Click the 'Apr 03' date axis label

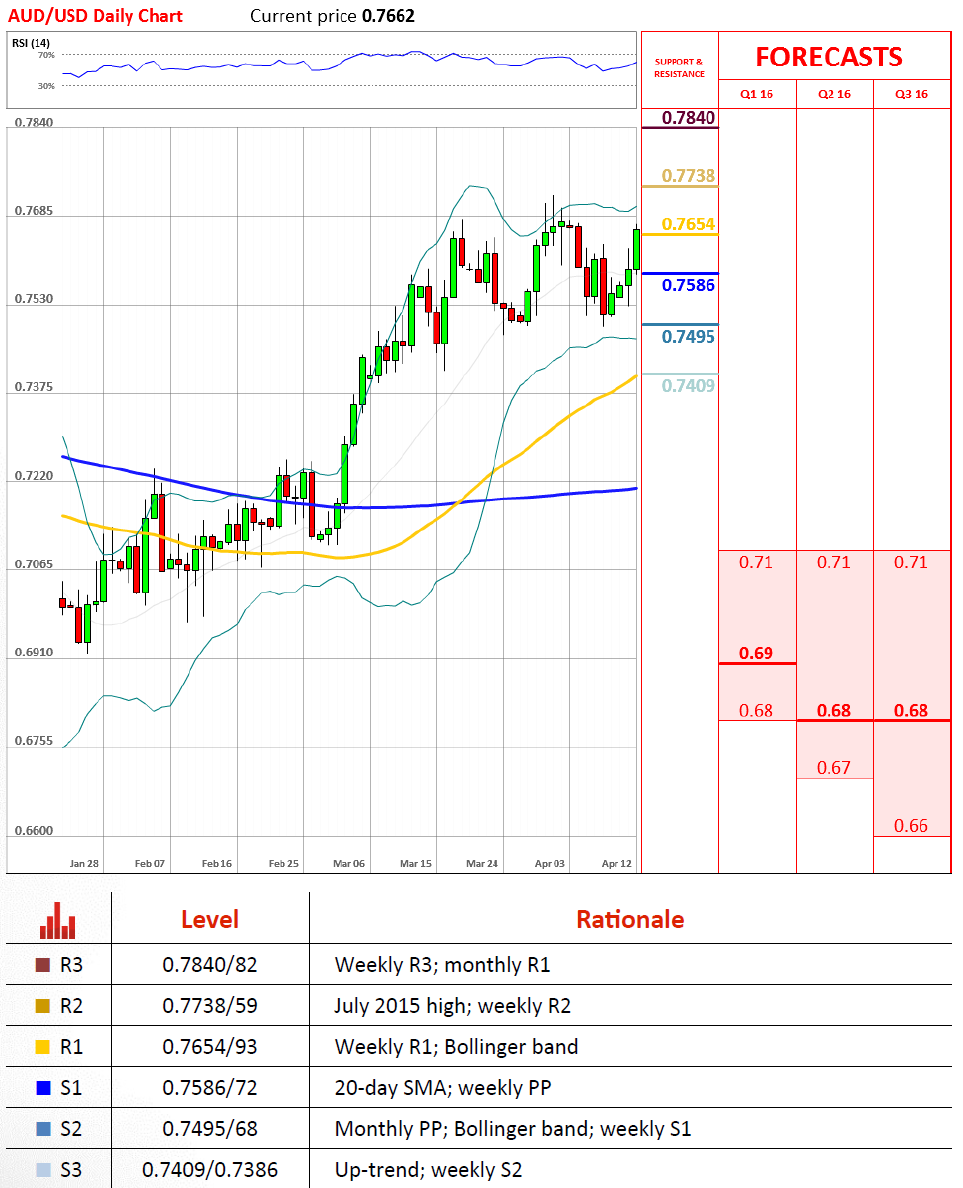[x=550, y=864]
